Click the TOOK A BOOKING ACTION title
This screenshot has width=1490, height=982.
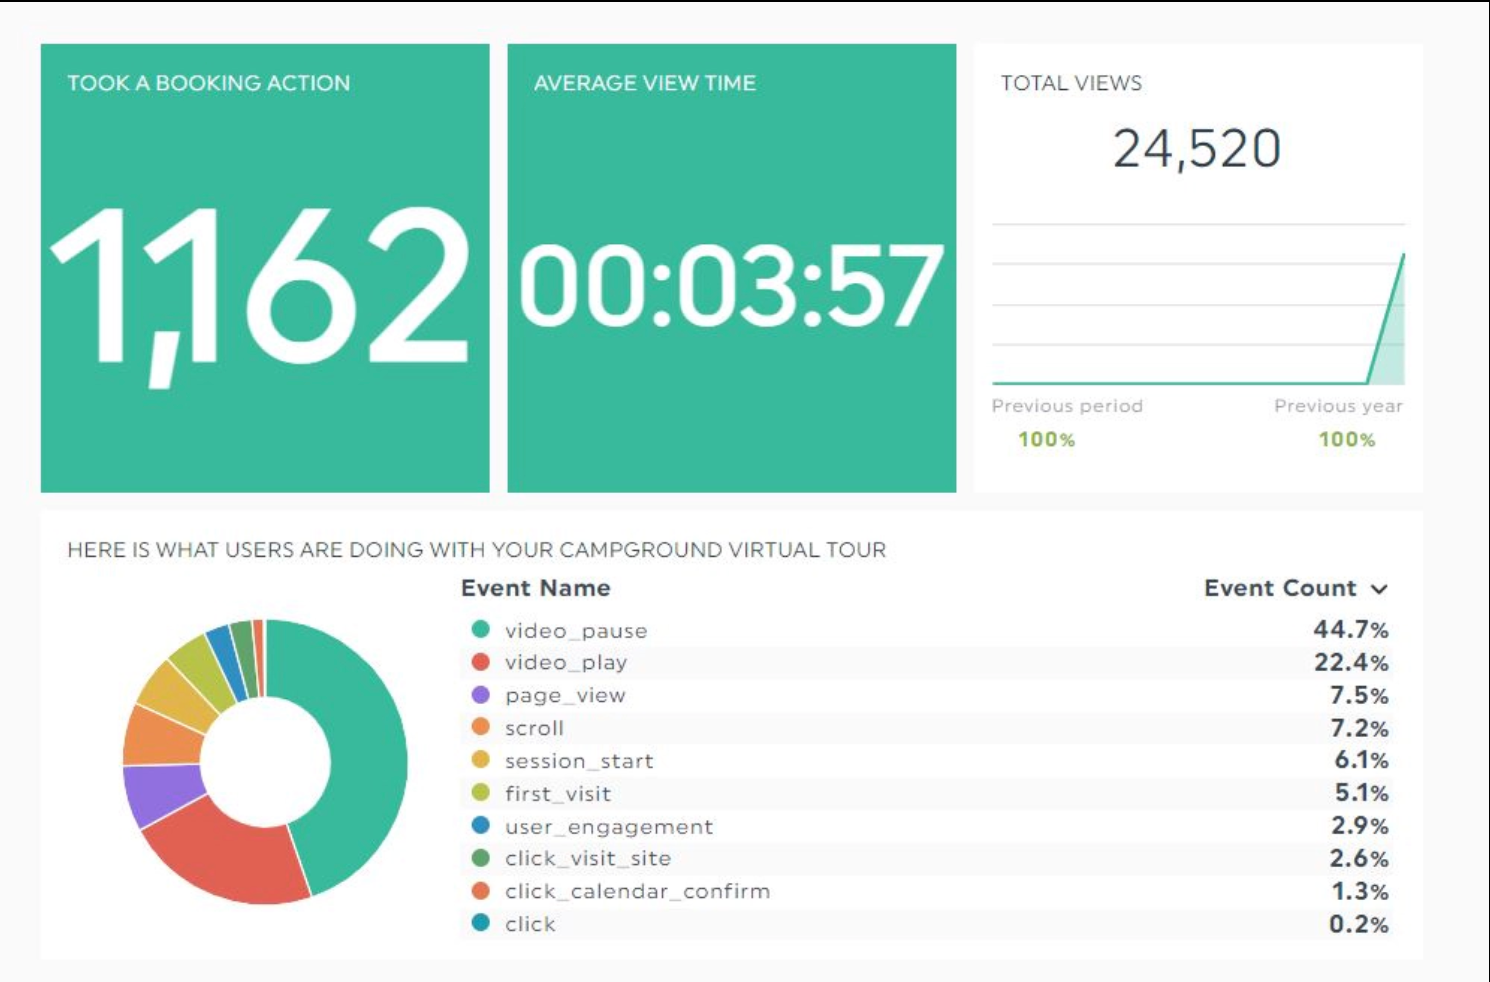click(209, 83)
